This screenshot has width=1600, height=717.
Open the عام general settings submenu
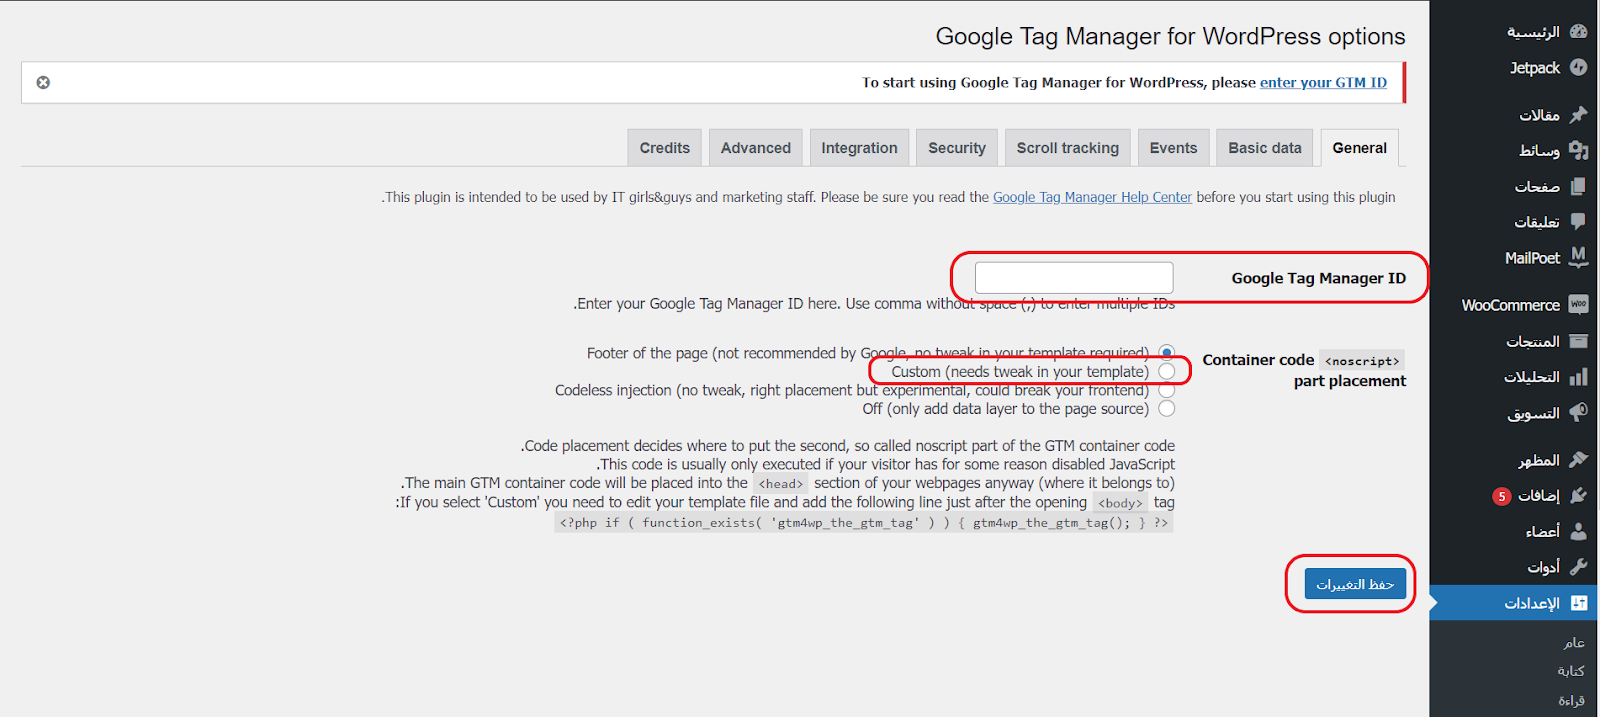[x=1574, y=642]
